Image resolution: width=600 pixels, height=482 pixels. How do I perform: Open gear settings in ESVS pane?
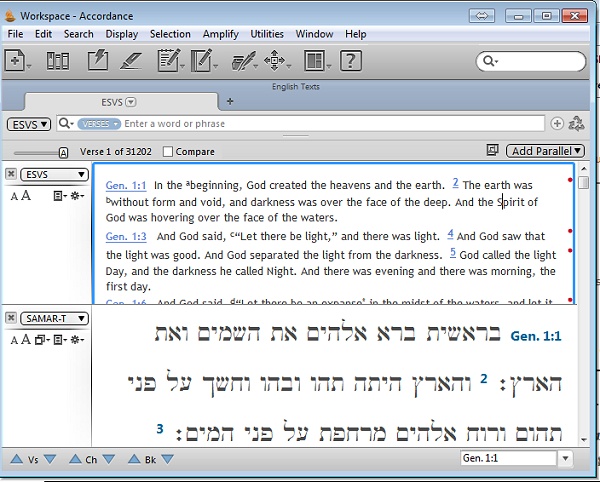point(76,196)
